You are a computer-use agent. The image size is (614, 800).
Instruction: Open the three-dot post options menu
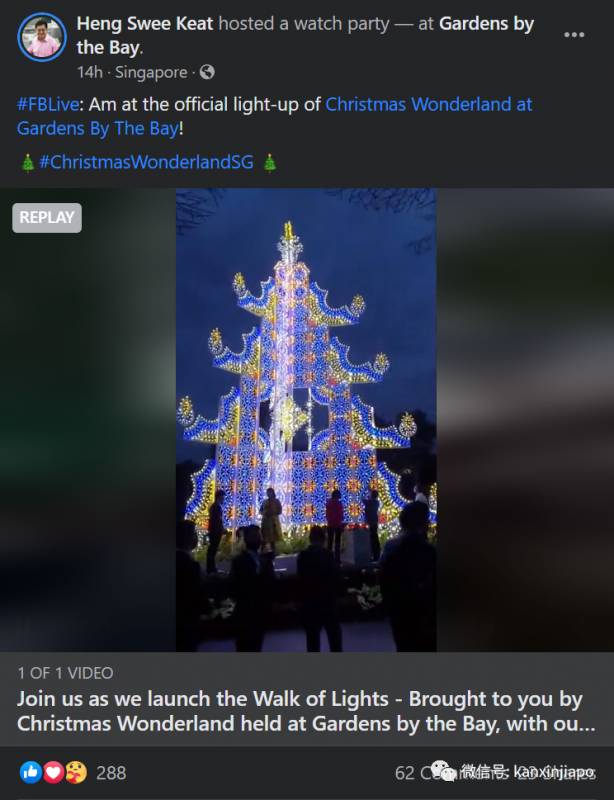point(574,35)
